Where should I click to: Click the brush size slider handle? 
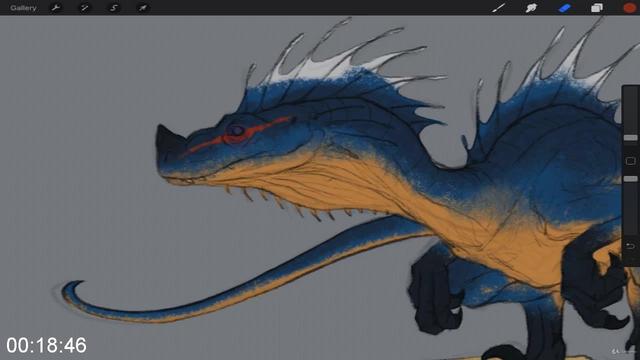tap(630, 138)
